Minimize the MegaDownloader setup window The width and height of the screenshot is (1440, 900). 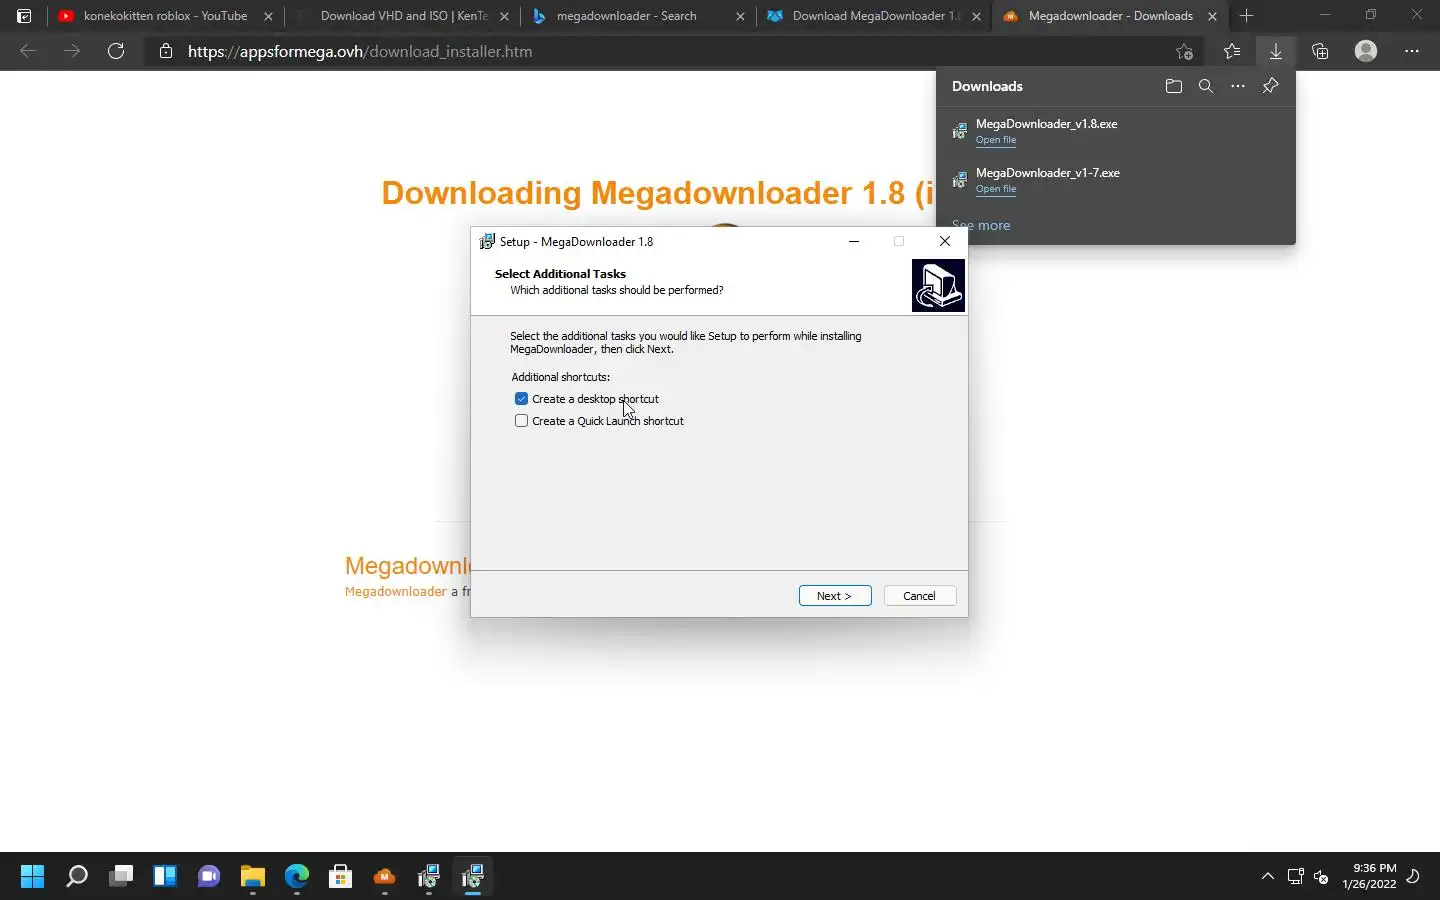click(x=854, y=241)
